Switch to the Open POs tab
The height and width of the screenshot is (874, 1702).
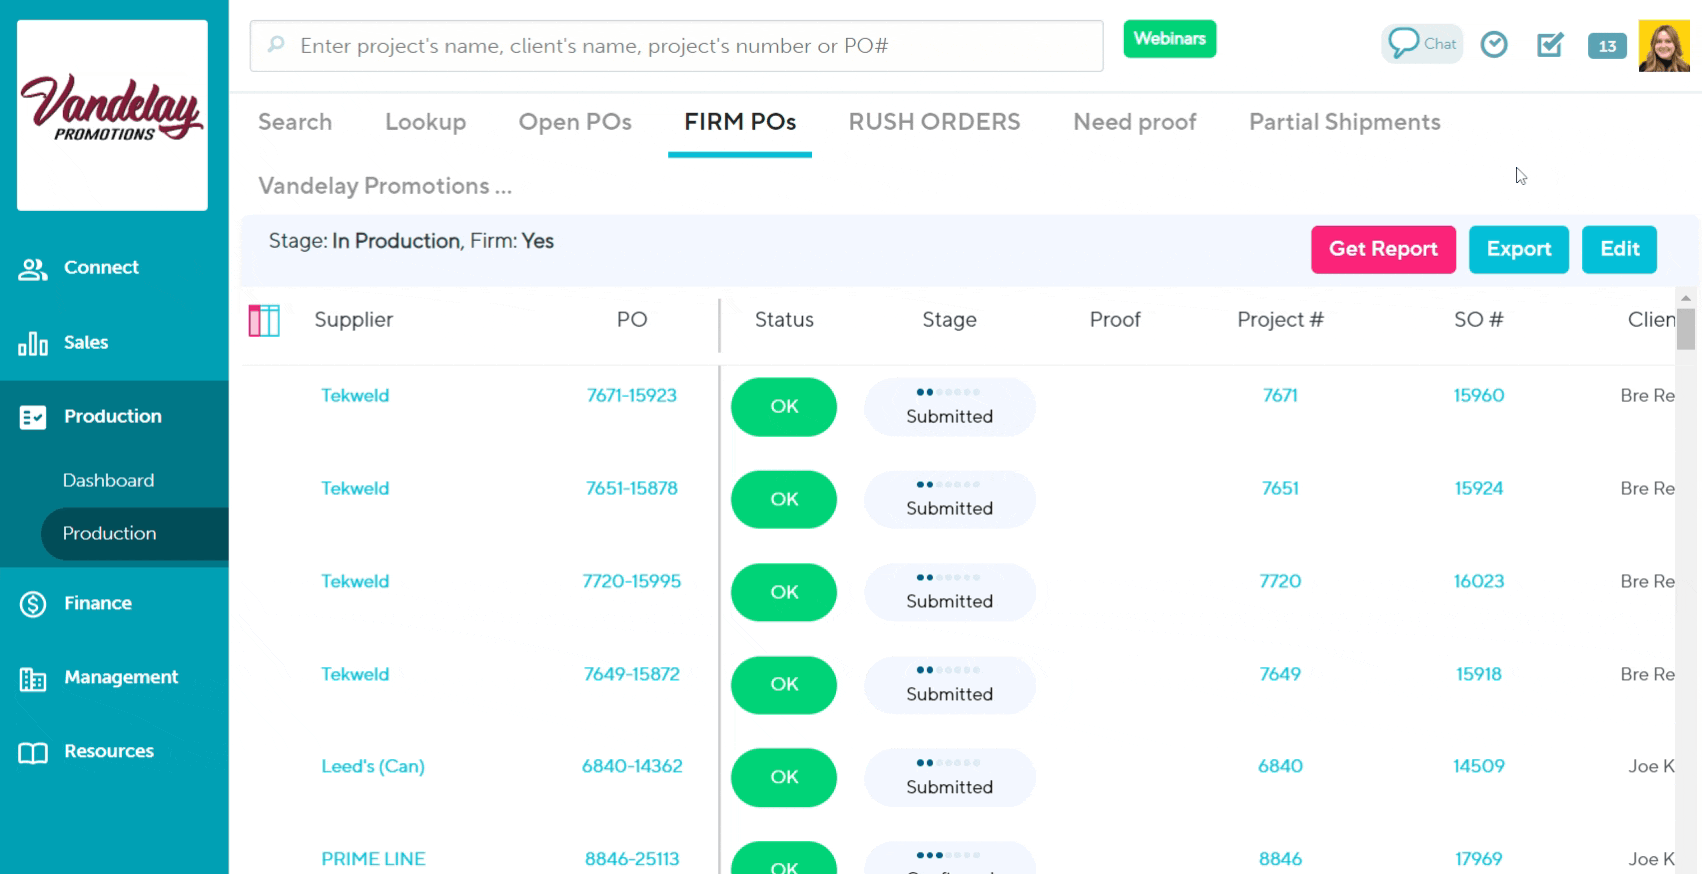pyautogui.click(x=574, y=122)
